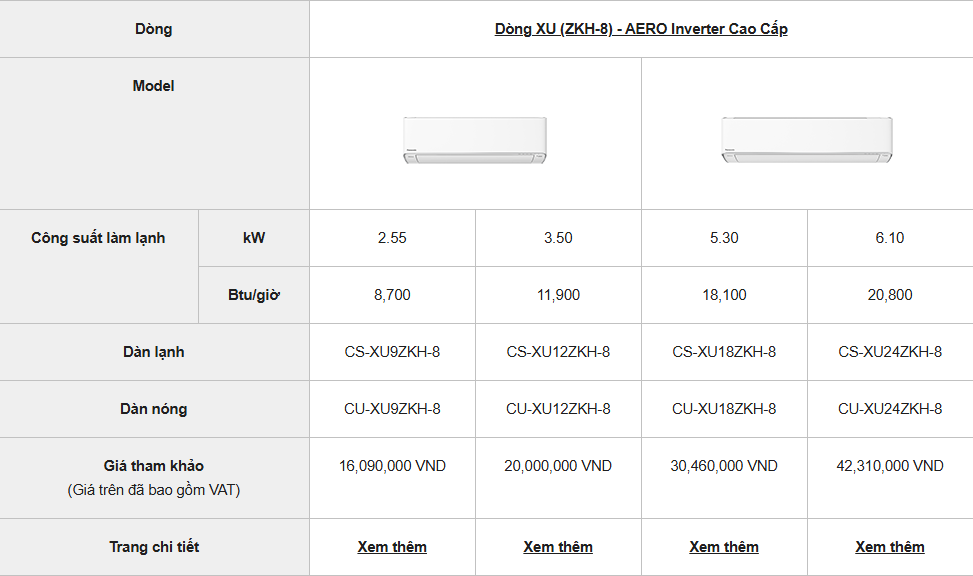The image size is (973, 576).
Task: Select the CU-XU18ZKH-8 outdoor unit cell
Action: tap(724, 409)
